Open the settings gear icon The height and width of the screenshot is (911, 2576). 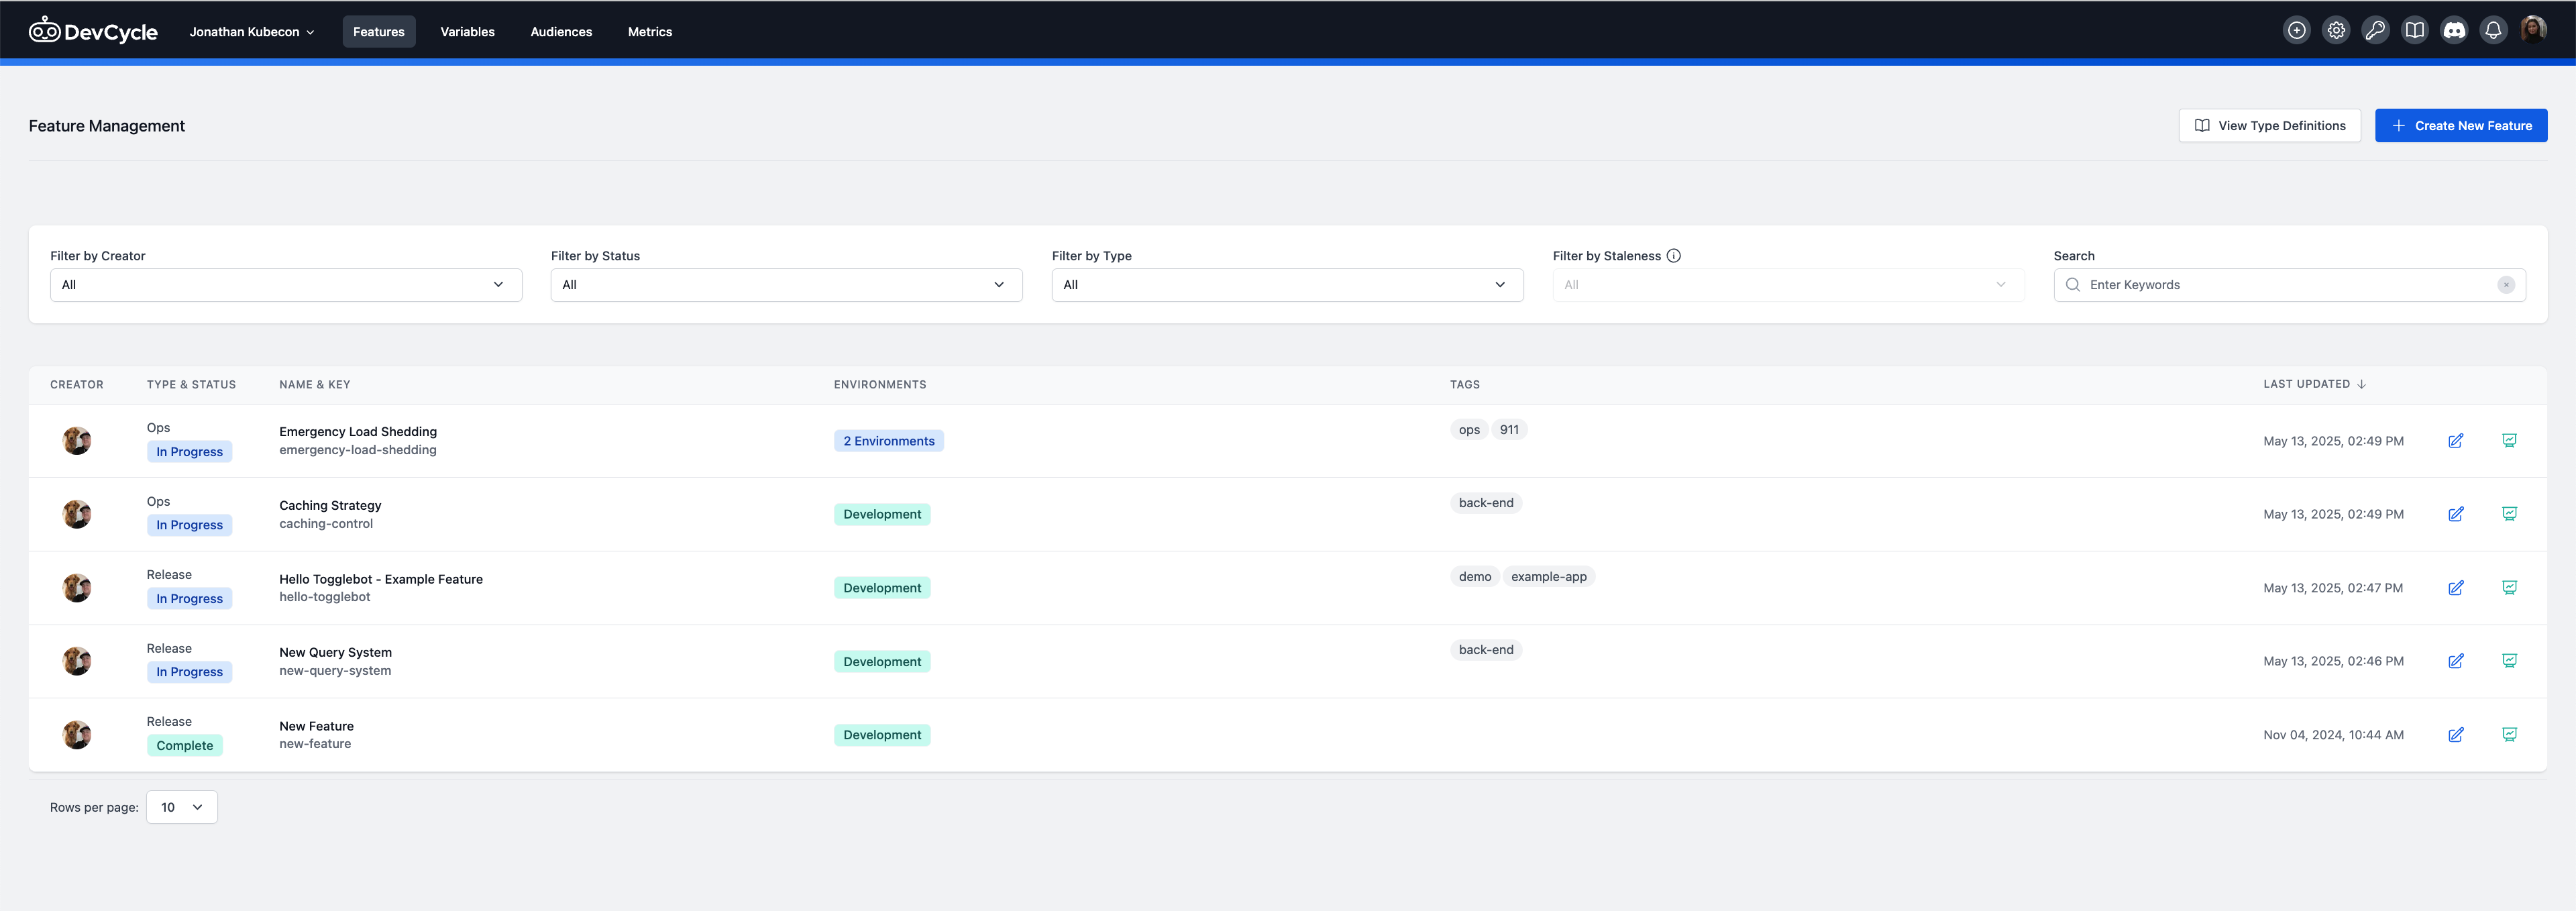2336,30
